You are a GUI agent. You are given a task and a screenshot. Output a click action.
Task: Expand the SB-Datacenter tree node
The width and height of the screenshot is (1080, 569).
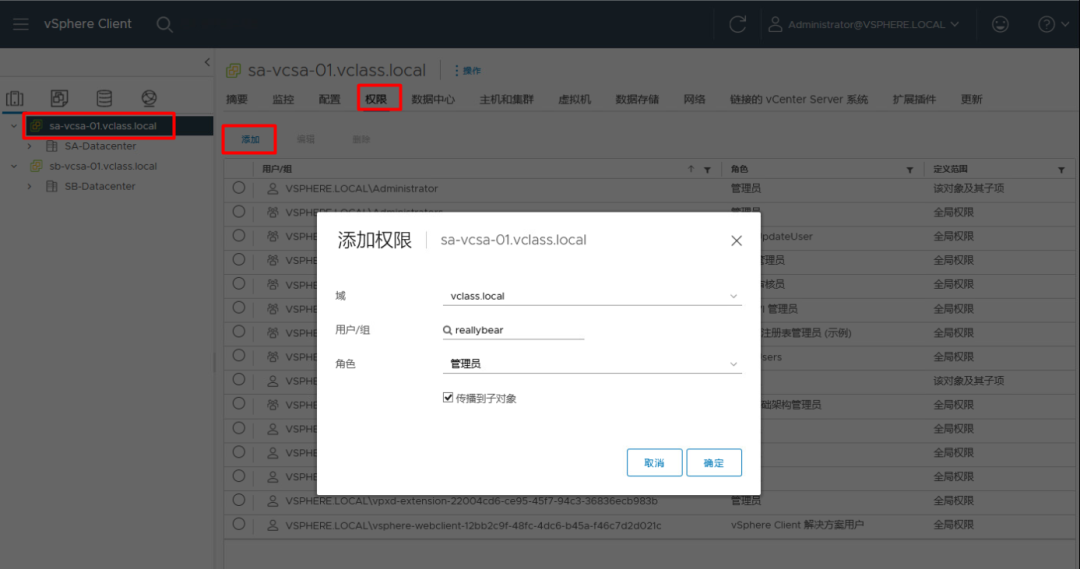[30, 186]
